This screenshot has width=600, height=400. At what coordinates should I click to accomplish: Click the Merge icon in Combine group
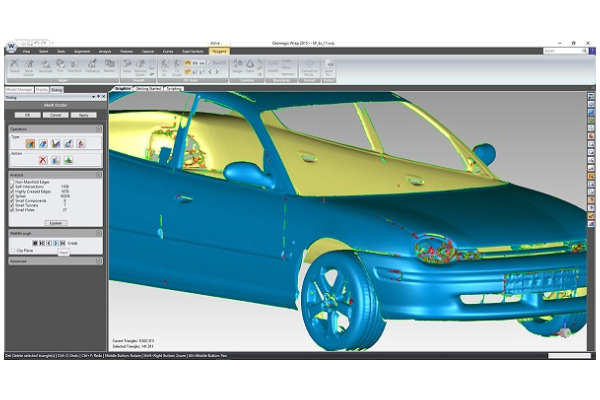237,66
